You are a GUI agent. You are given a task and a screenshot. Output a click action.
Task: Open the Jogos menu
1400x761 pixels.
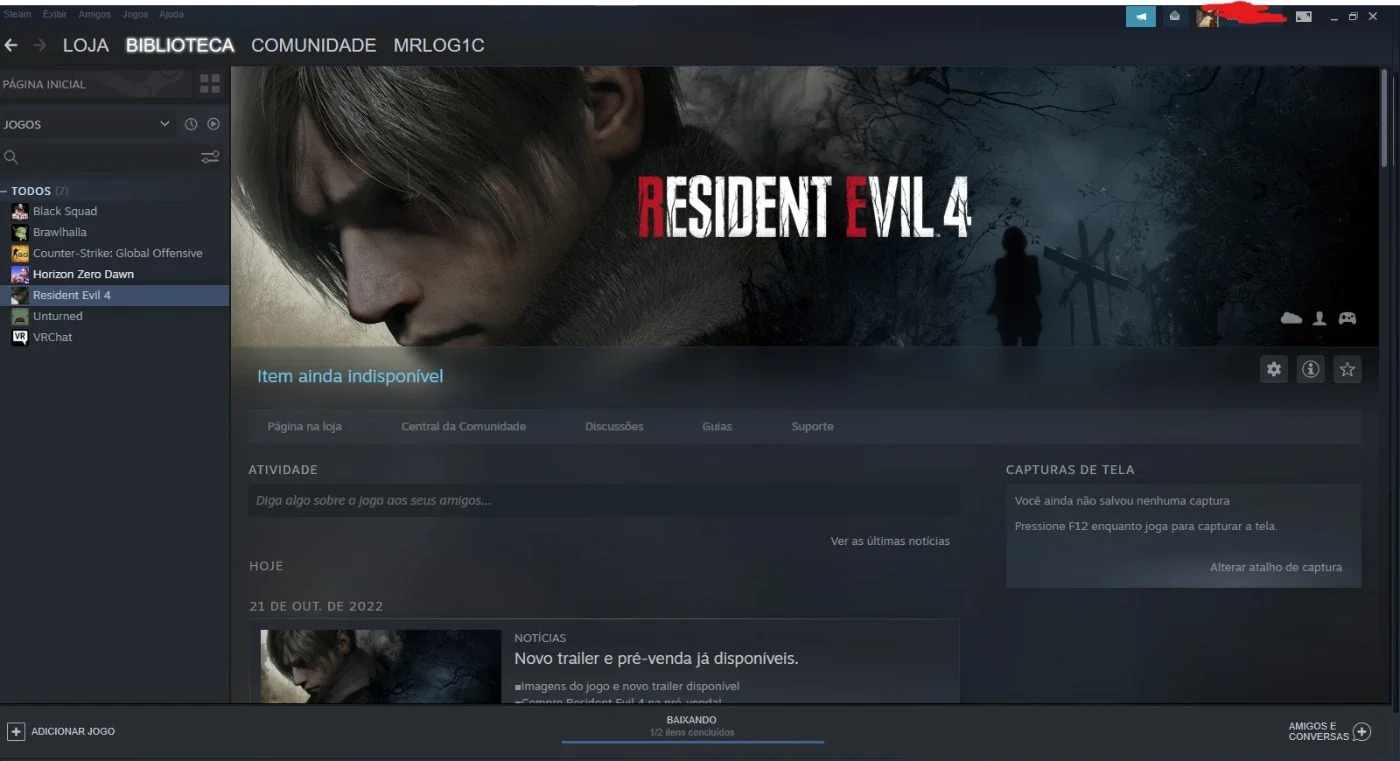[x=135, y=14]
